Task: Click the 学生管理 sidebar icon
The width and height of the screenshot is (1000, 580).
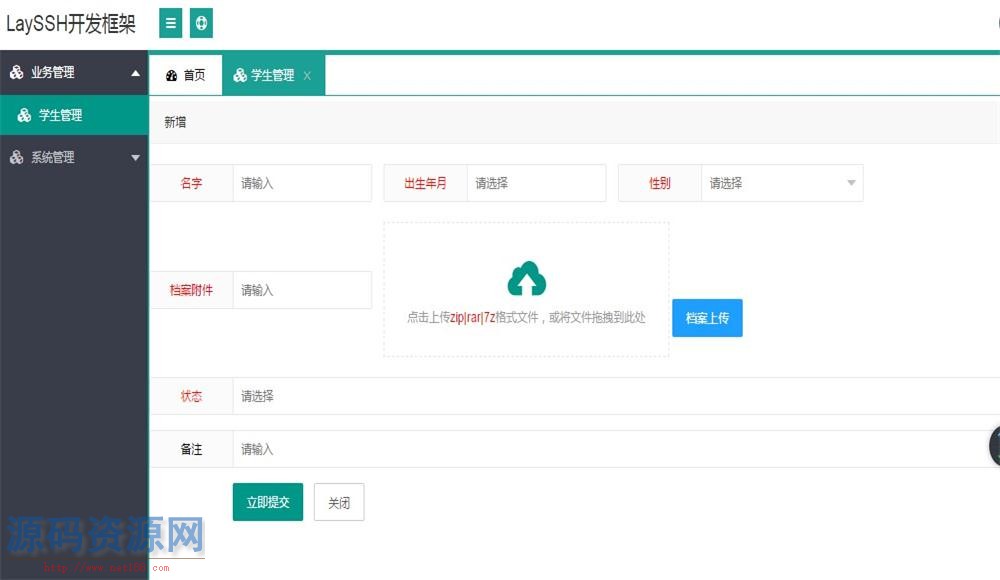Action: pos(24,115)
